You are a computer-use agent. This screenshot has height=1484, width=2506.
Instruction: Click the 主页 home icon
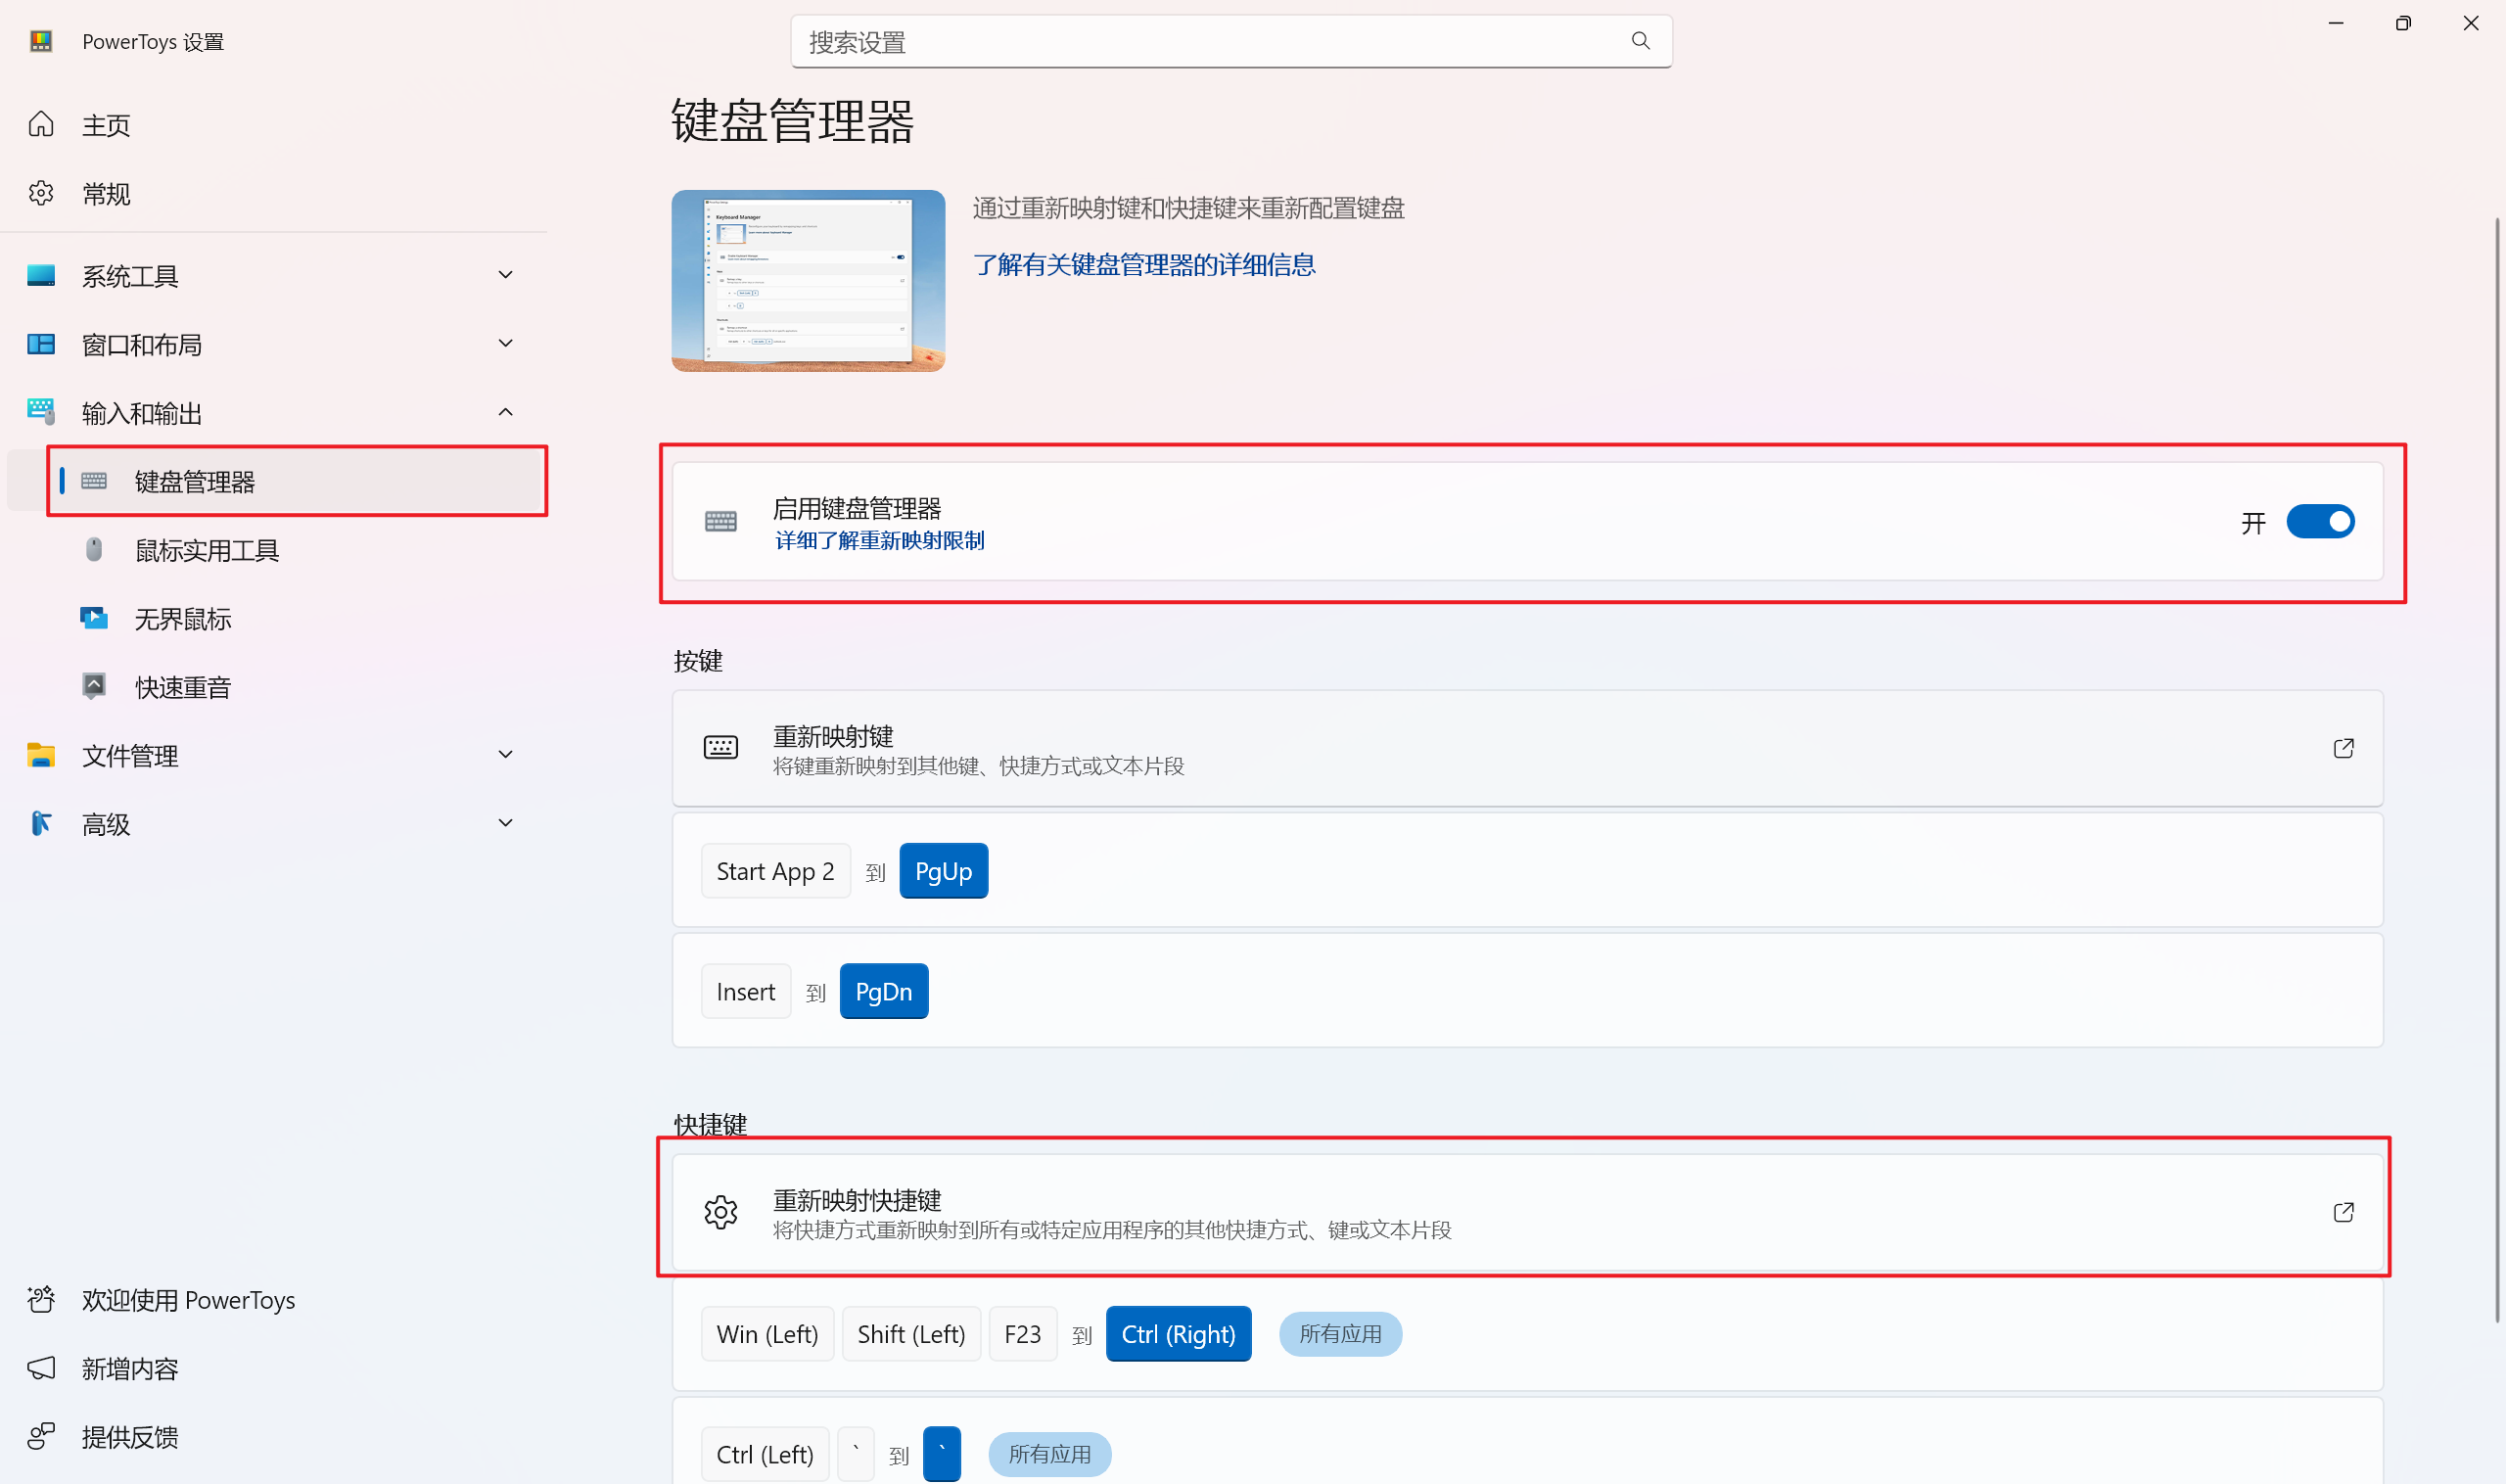coord(41,124)
